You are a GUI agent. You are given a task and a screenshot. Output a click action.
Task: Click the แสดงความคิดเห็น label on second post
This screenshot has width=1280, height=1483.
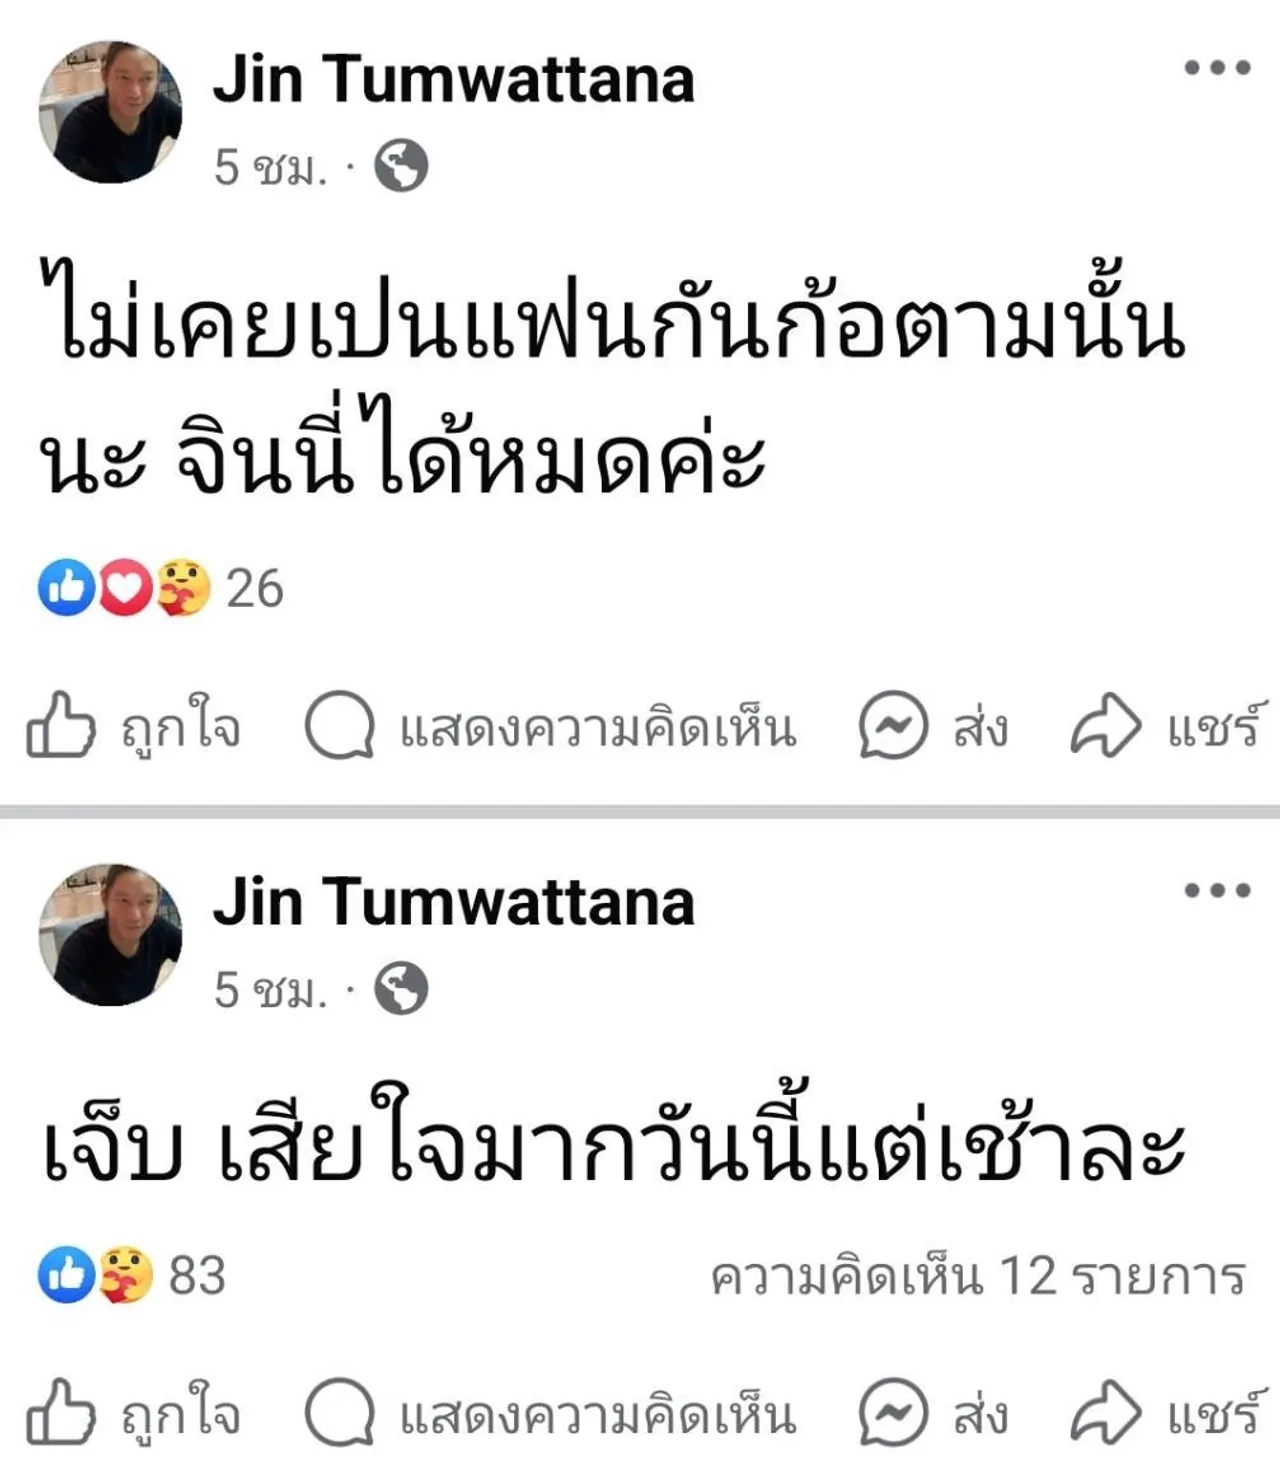click(x=598, y=1413)
